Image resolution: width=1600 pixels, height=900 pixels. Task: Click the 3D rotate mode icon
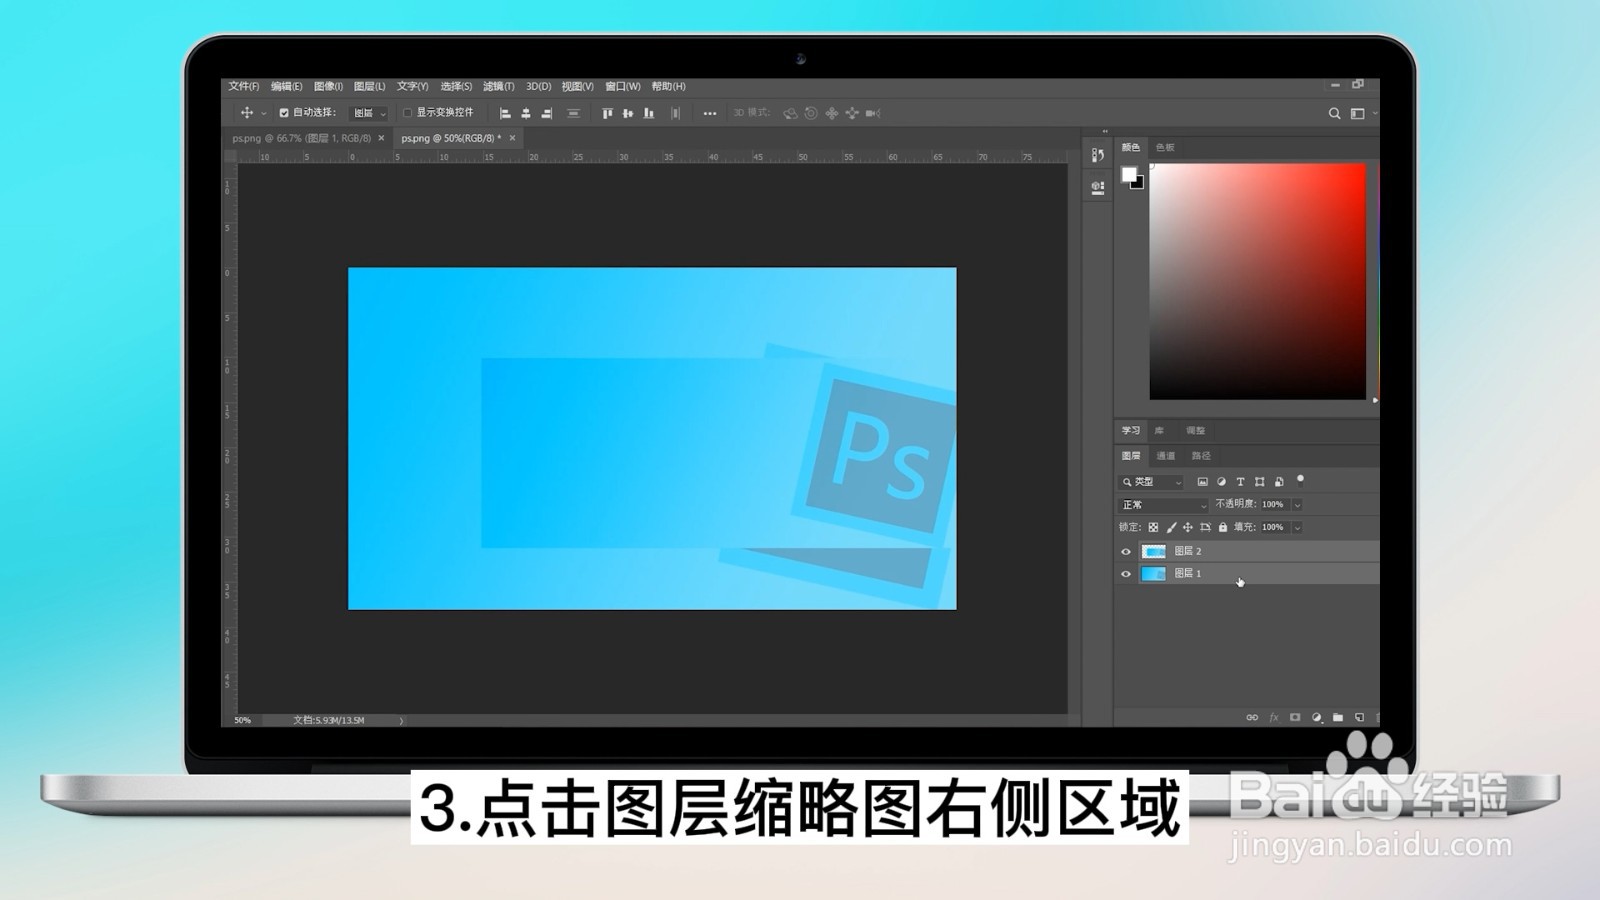[x=790, y=113]
